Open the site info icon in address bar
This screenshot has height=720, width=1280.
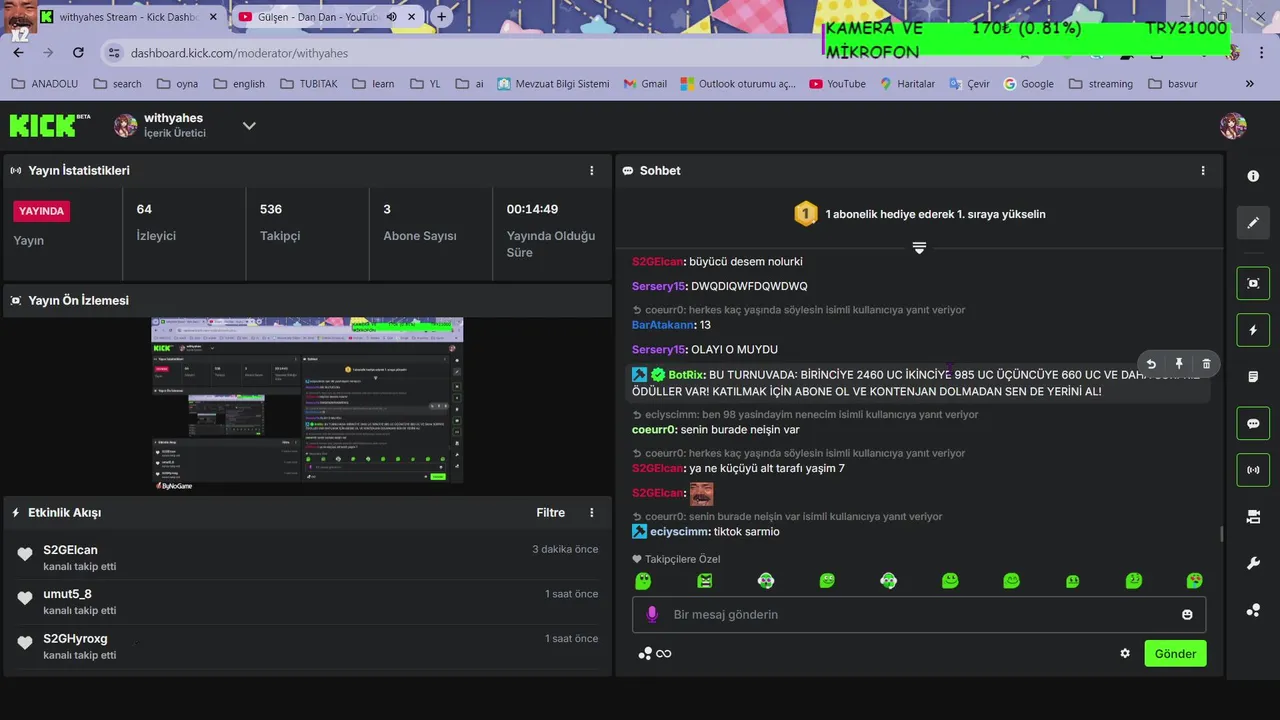pos(114,53)
